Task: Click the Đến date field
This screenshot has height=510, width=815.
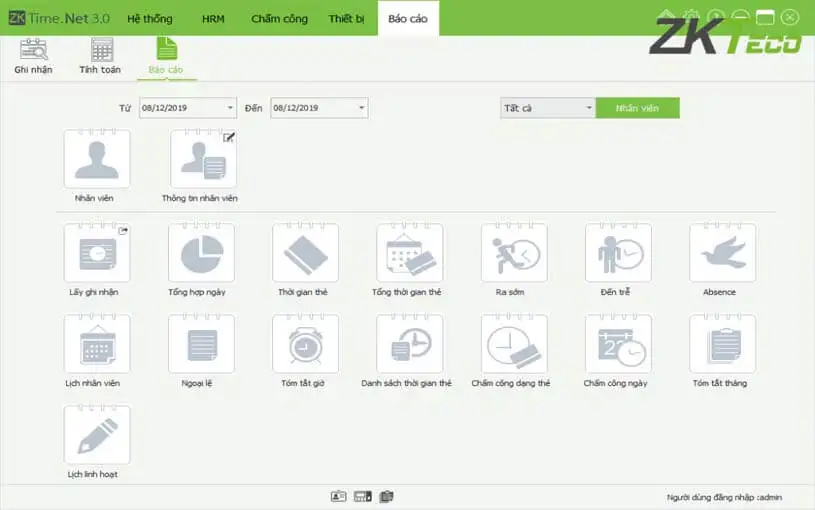Action: [319, 108]
